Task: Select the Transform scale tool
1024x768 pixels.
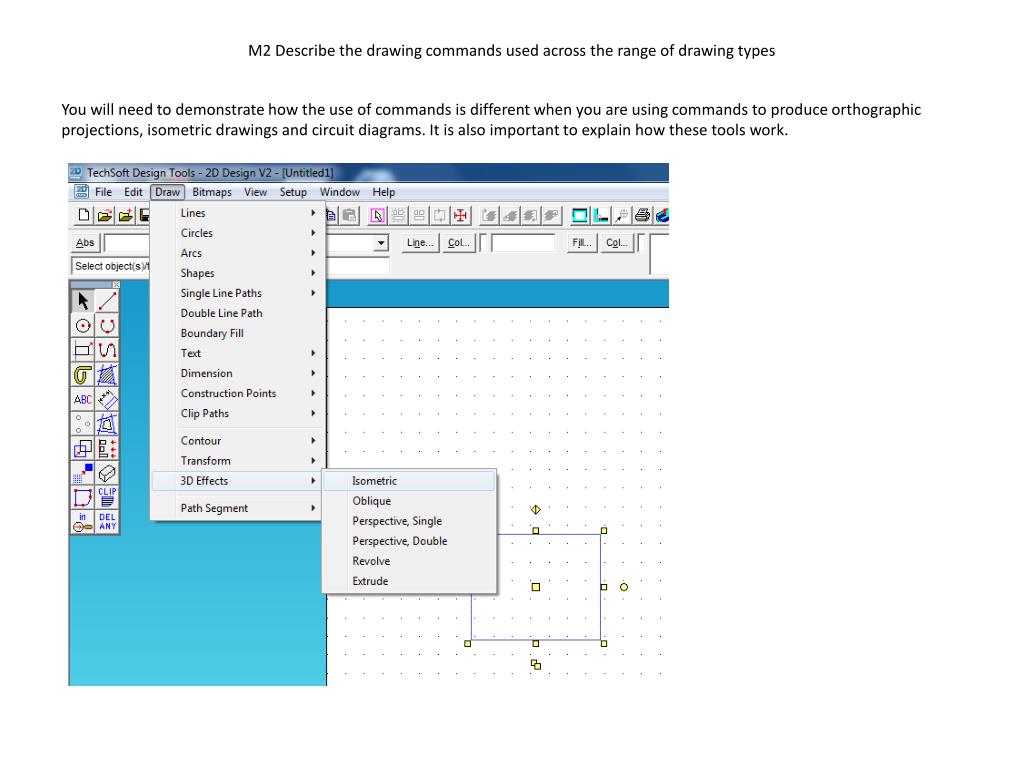Action: tap(82, 473)
